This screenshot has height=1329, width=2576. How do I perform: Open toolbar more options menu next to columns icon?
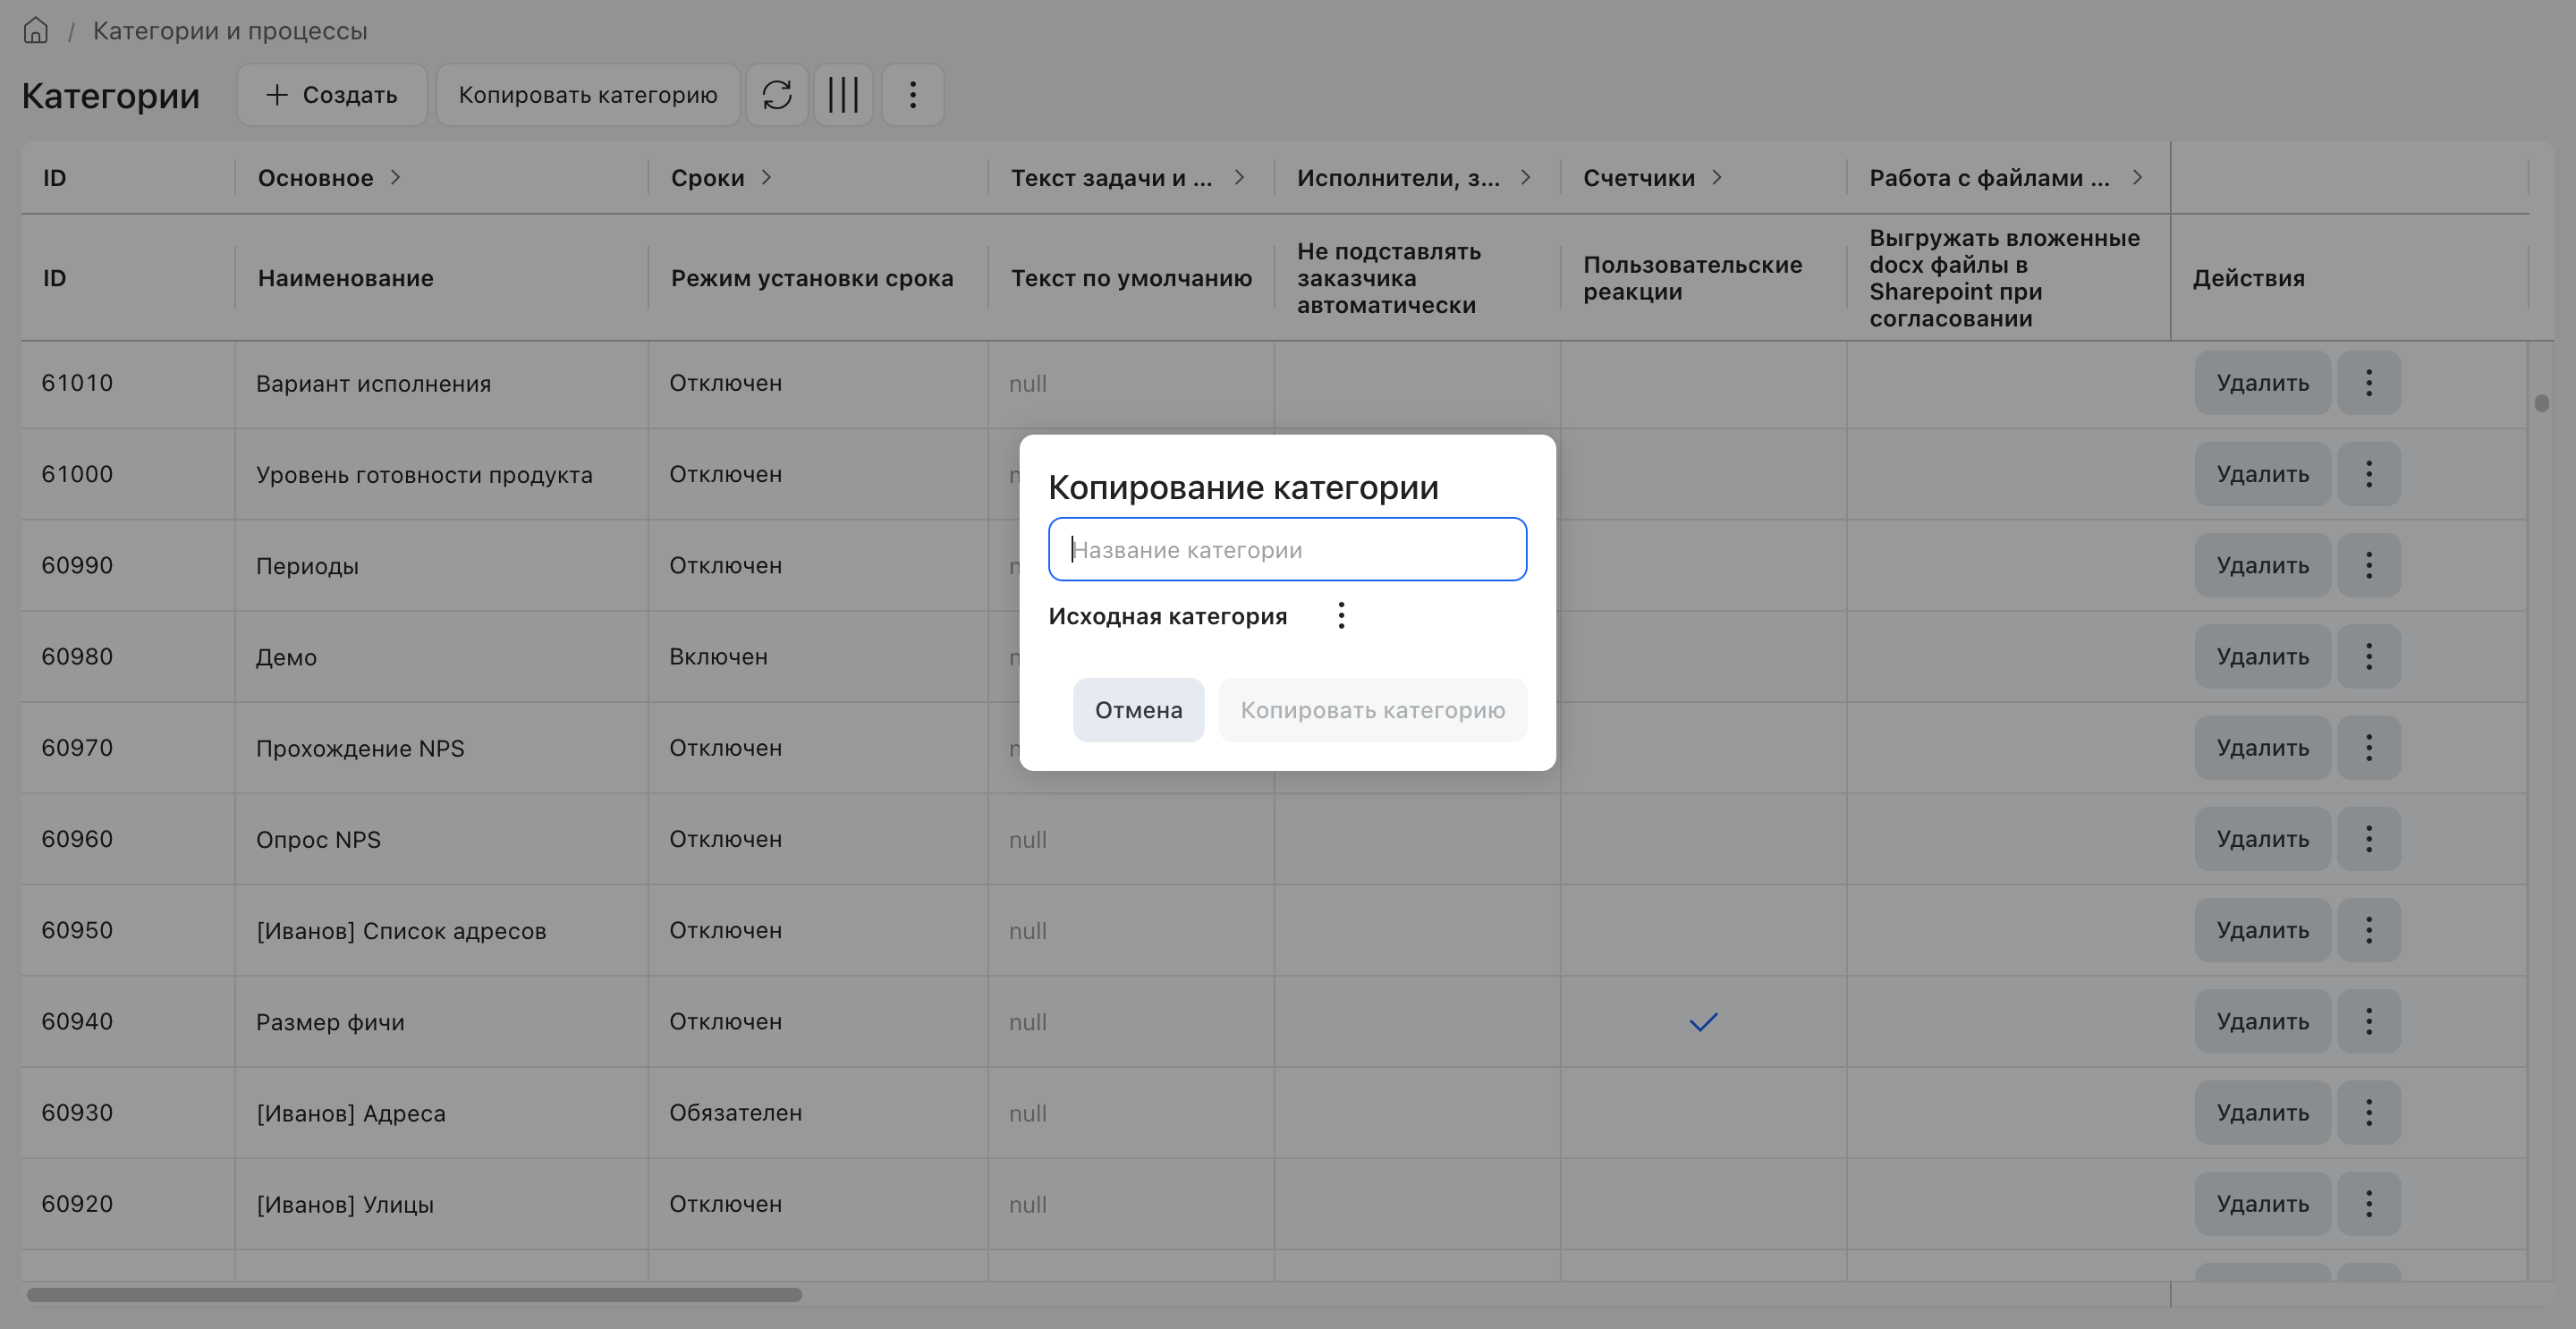[912, 95]
